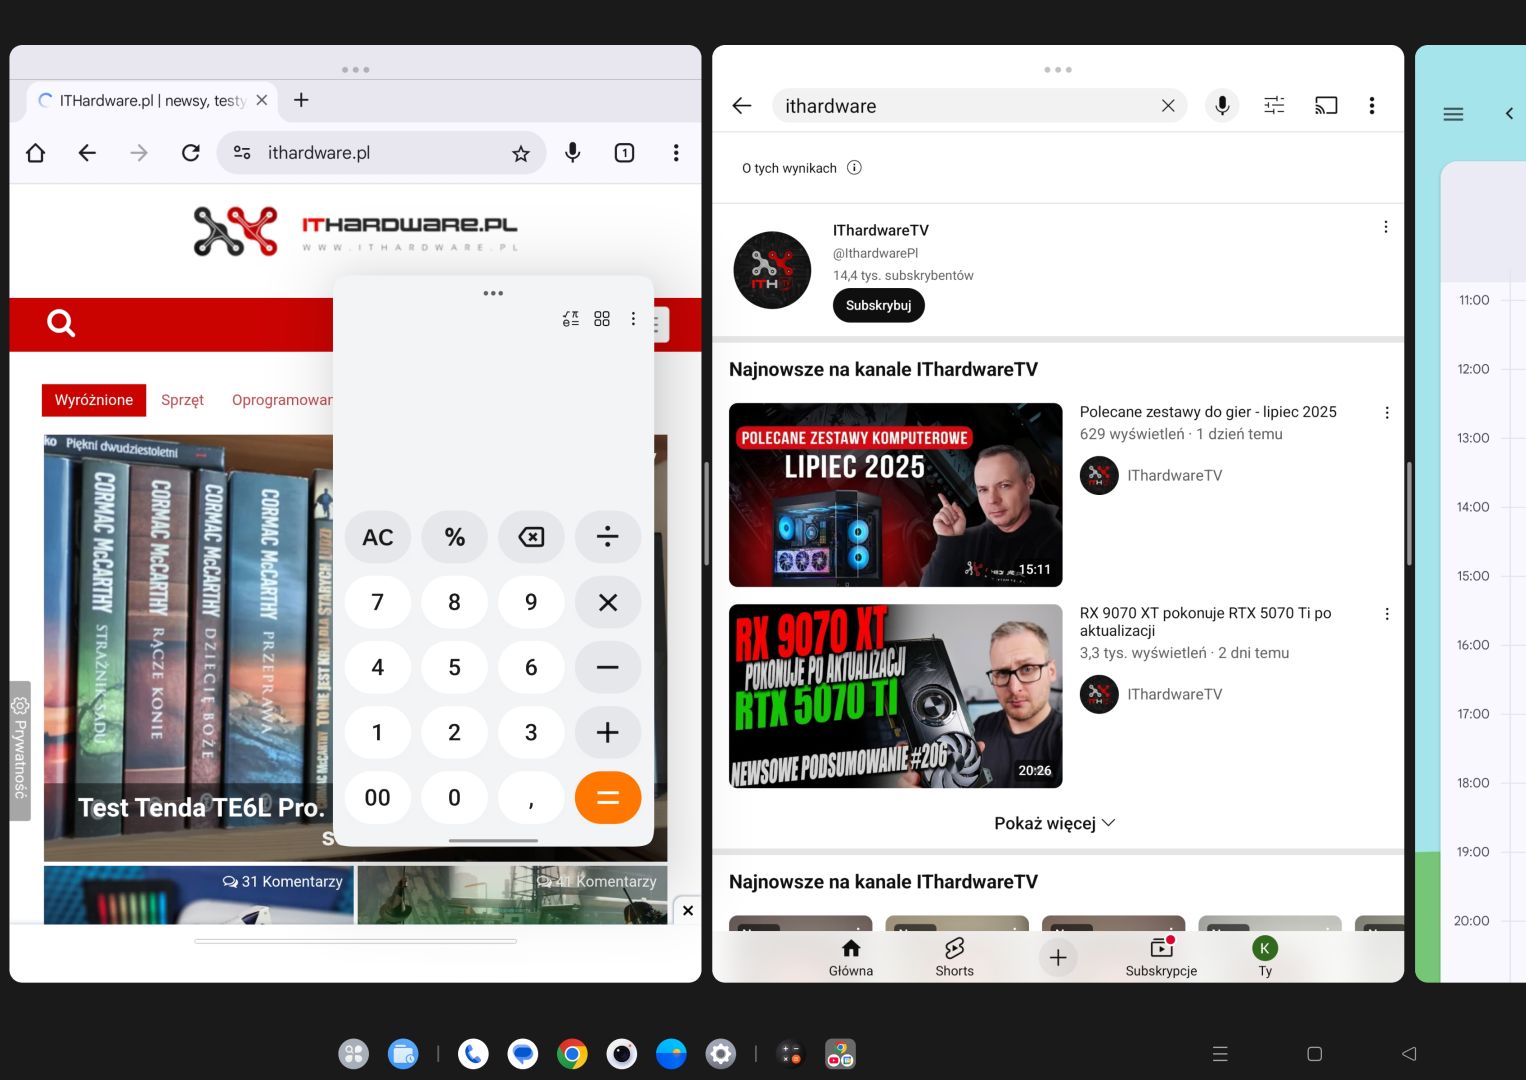Open options for RX 9070 XT video

(1387, 614)
